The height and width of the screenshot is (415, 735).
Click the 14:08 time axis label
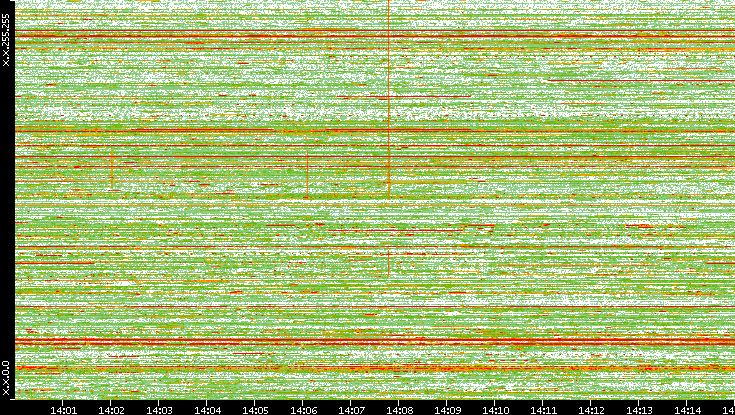point(399,410)
